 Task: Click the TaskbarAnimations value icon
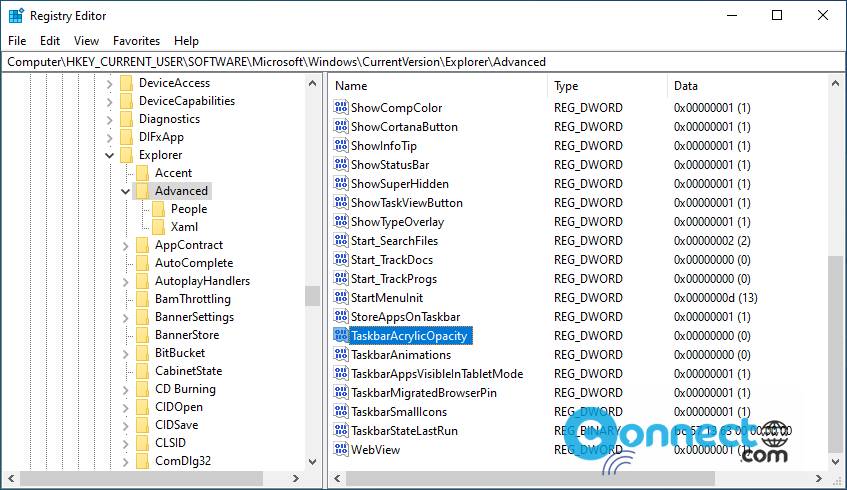coord(341,354)
